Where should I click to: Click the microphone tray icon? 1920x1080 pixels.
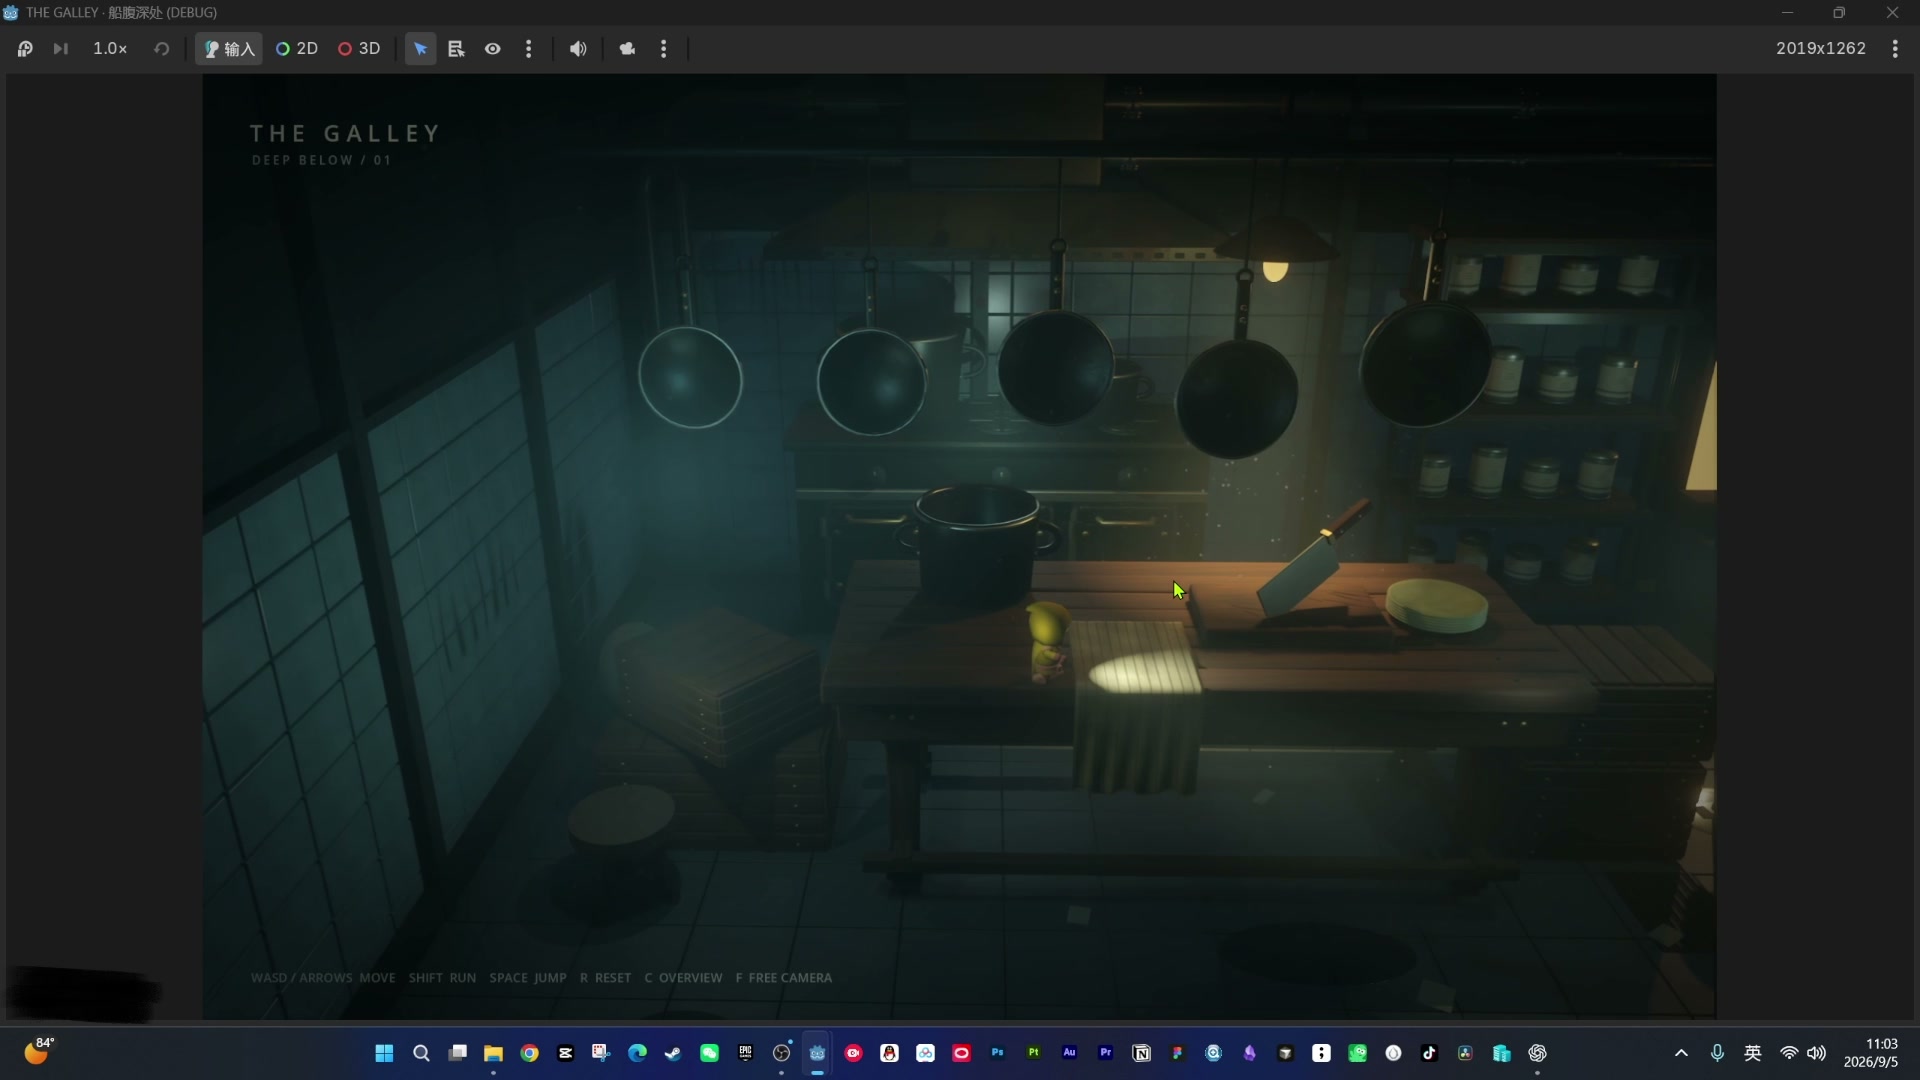tap(1717, 1053)
